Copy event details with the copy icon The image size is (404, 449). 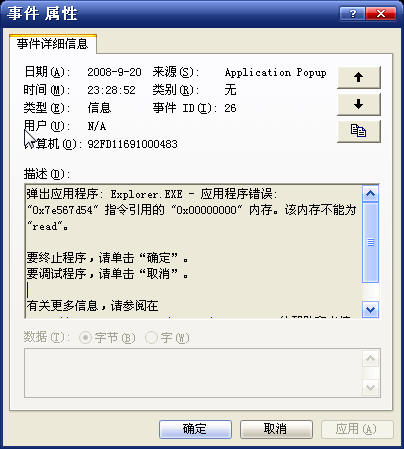pyautogui.click(x=359, y=131)
